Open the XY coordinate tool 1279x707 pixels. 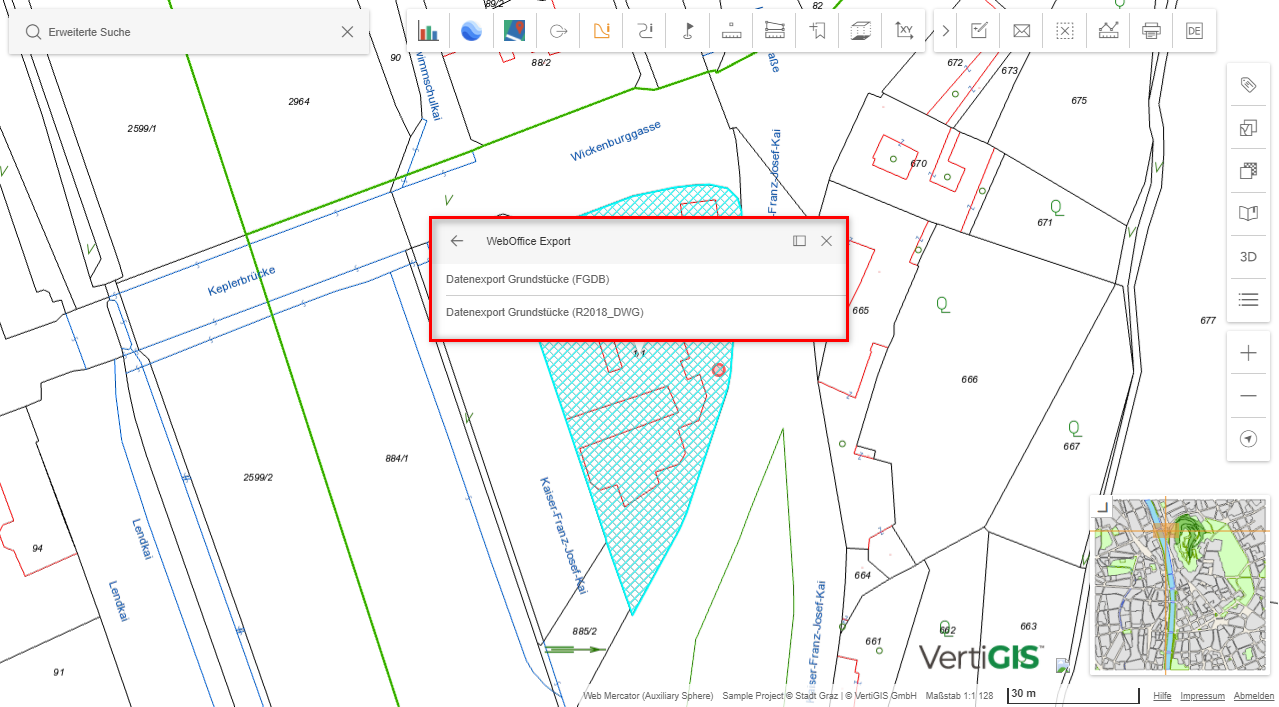(902, 30)
